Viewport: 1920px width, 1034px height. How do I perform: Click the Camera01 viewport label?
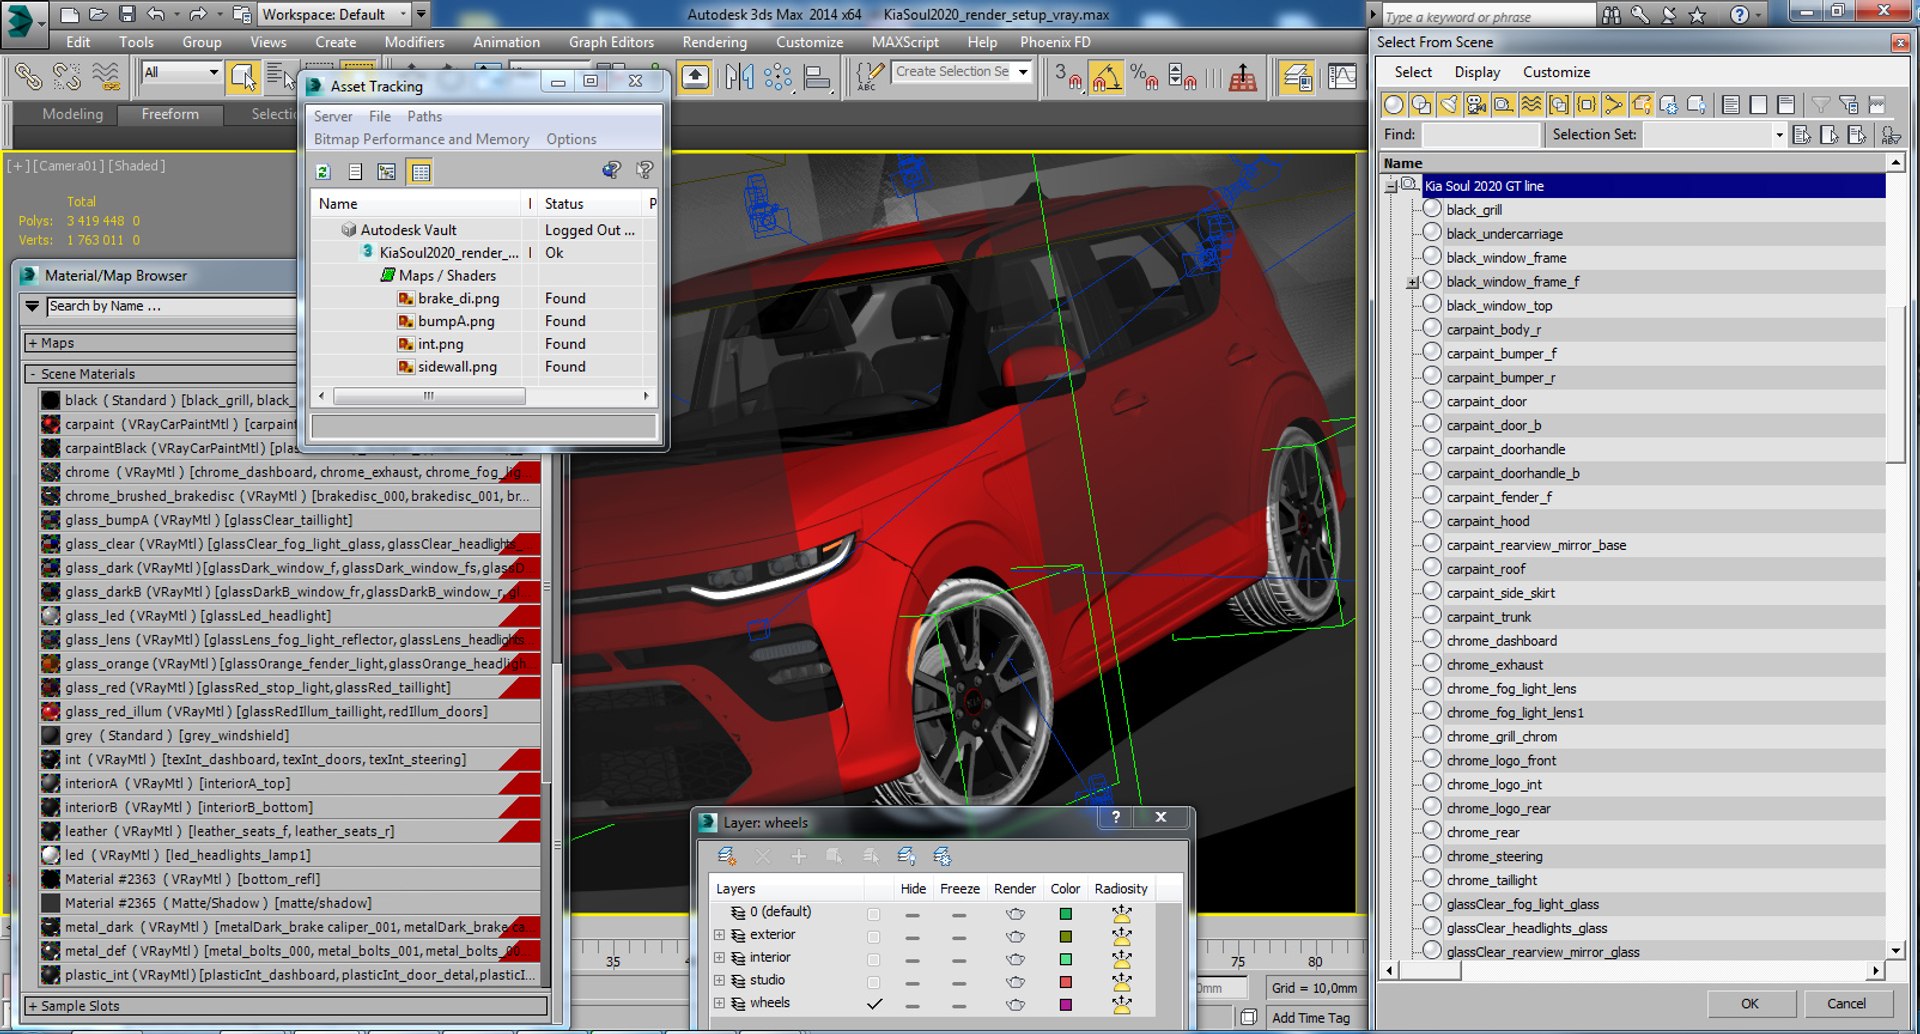click(68, 166)
